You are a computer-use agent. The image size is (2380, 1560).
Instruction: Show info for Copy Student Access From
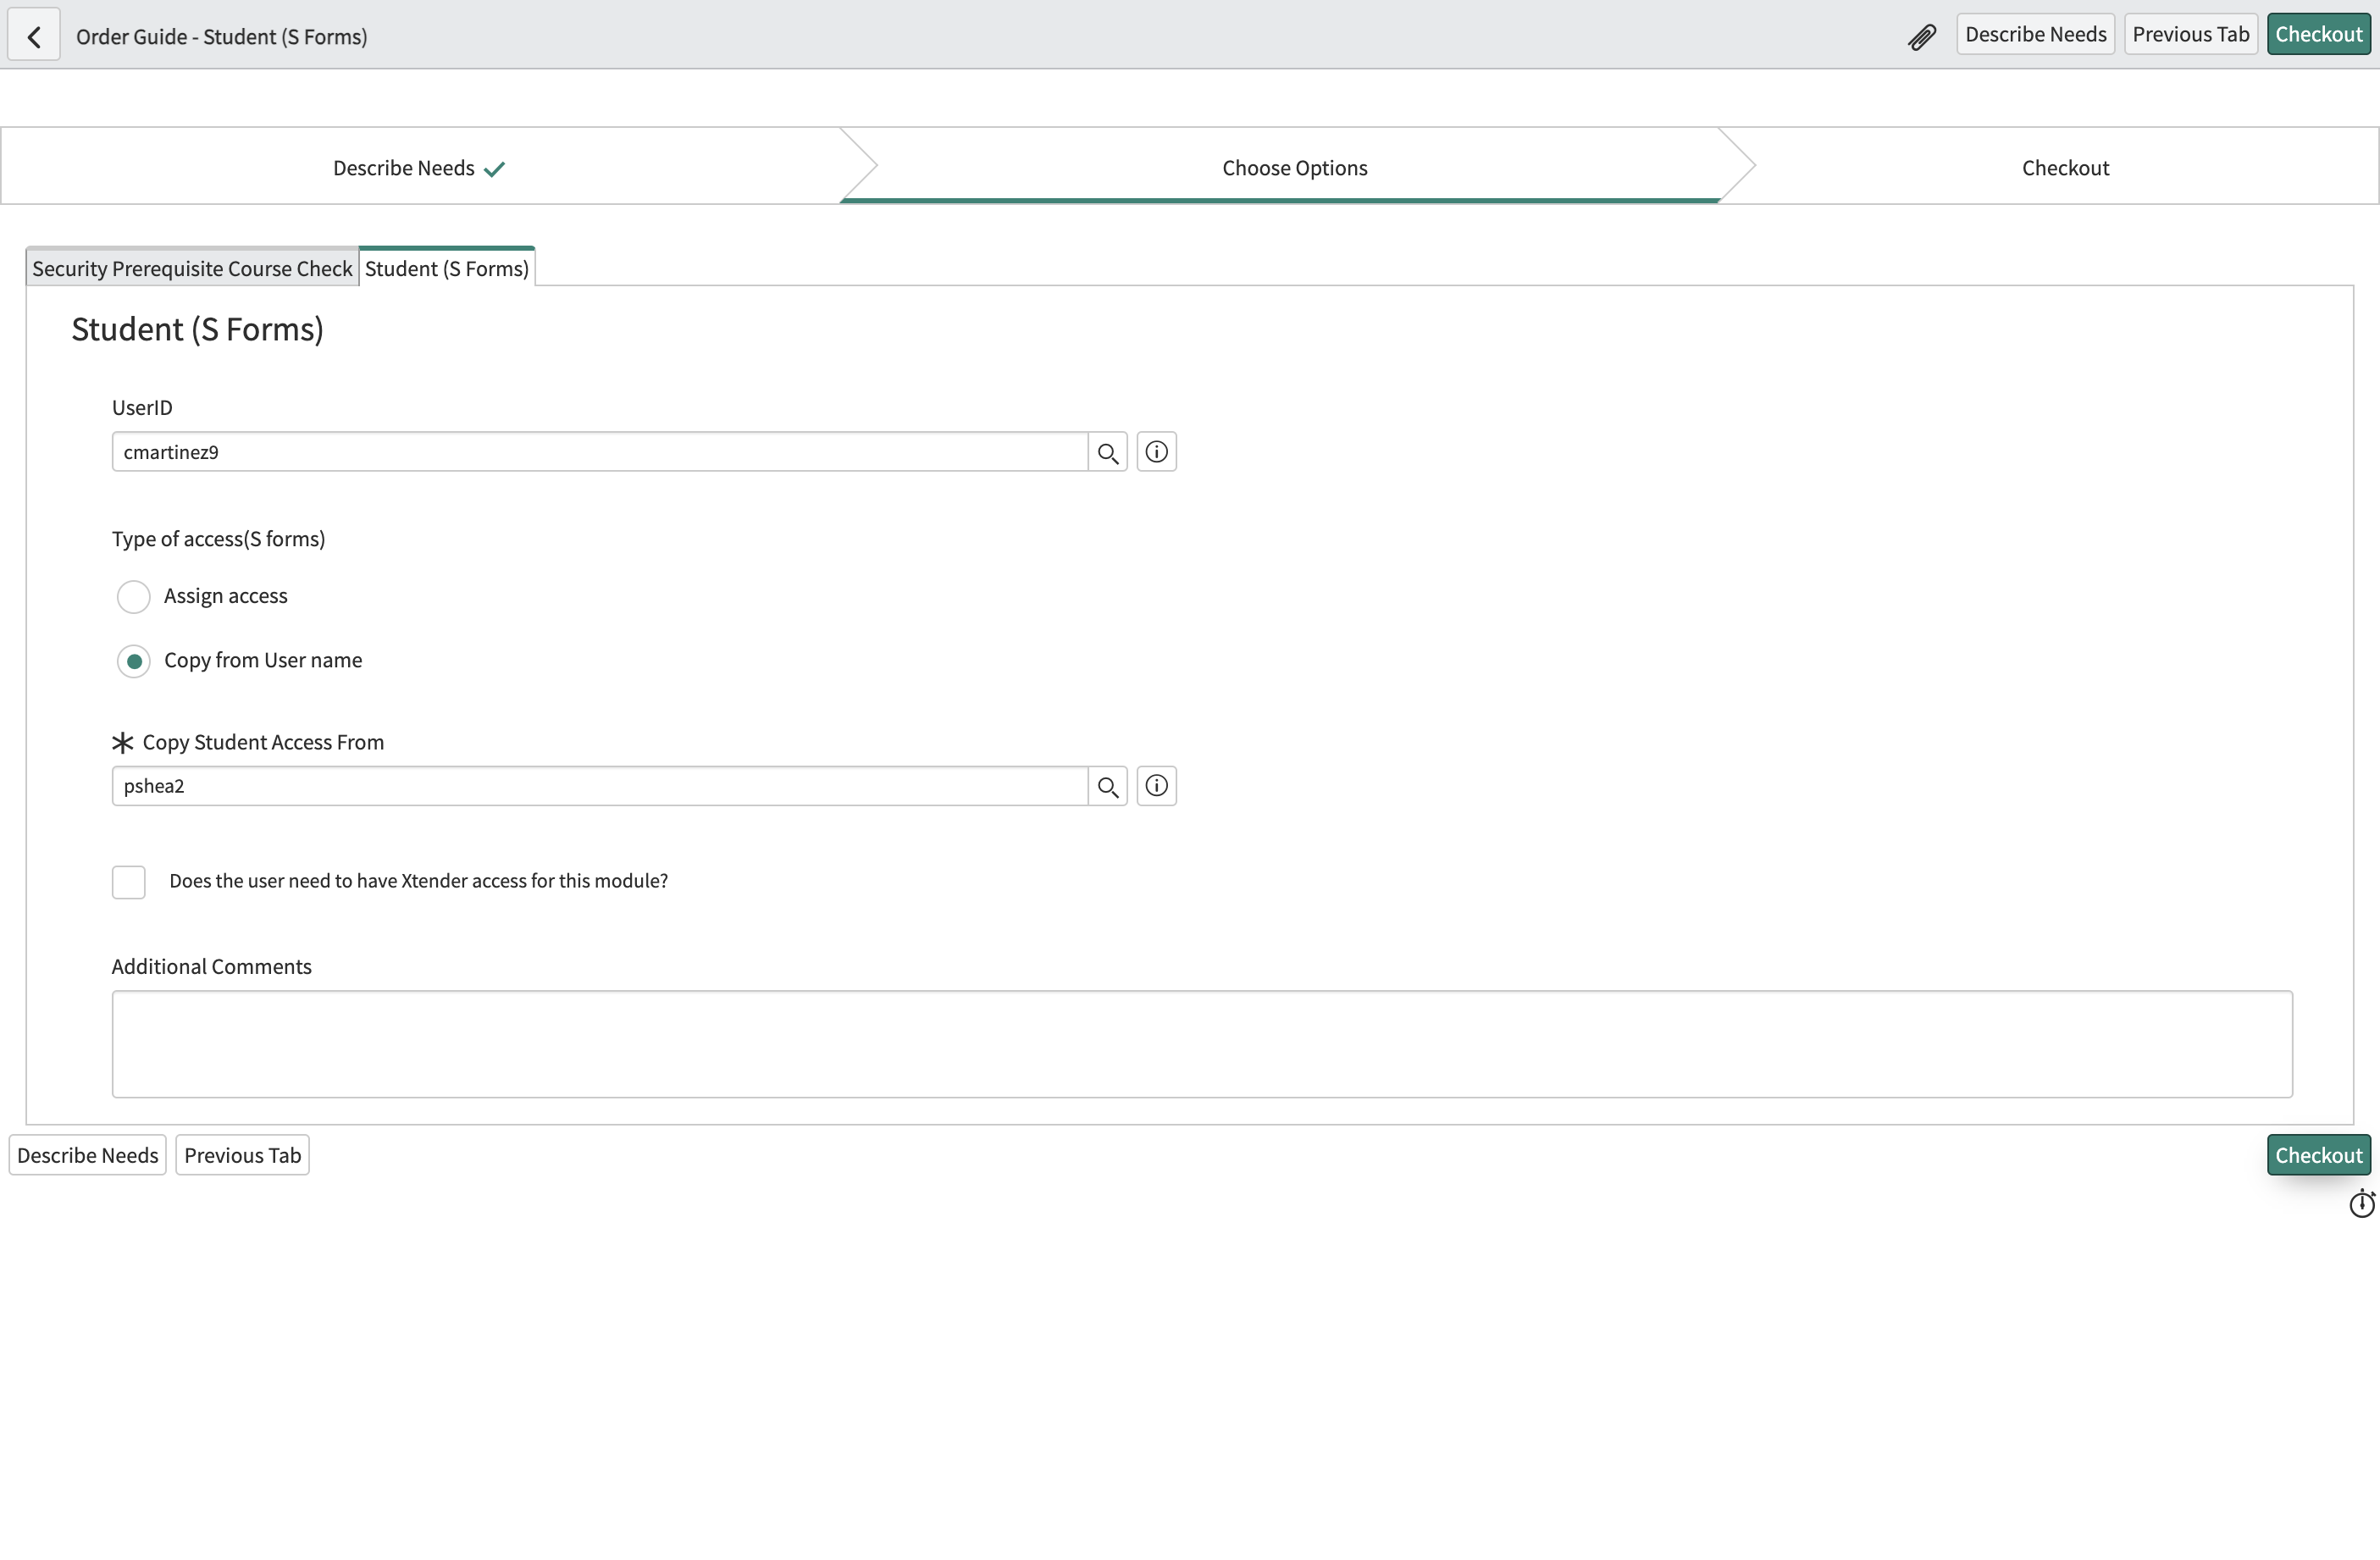click(x=1156, y=786)
